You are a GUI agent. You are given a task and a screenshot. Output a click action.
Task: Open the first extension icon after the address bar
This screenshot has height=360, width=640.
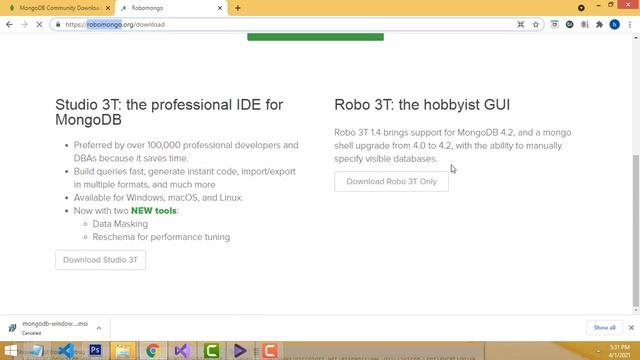pos(554,24)
